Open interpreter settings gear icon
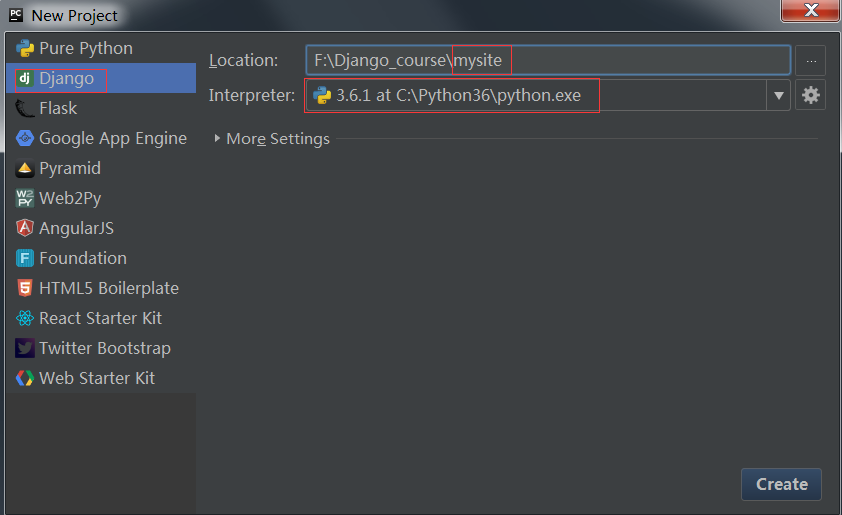The height and width of the screenshot is (515, 842). [x=810, y=95]
